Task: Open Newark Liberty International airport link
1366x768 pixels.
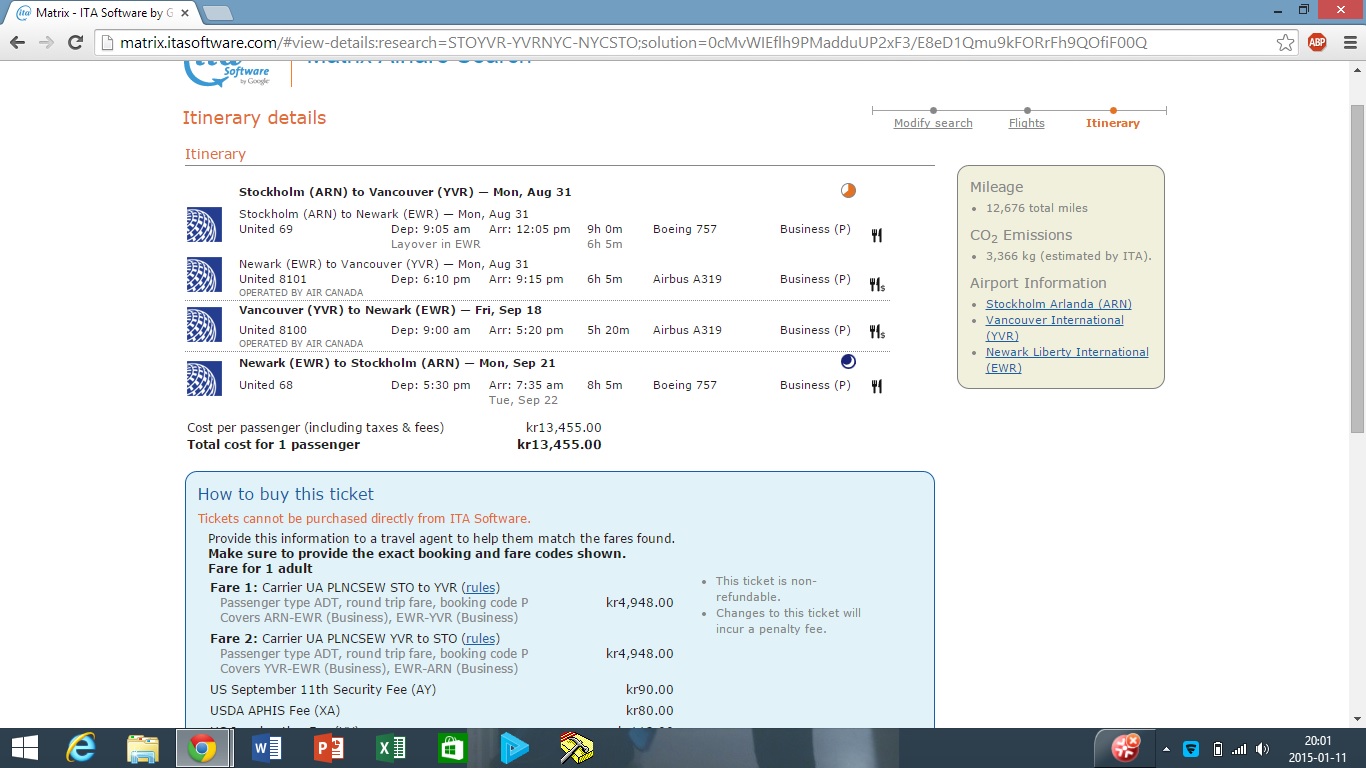Action: click(x=1066, y=352)
